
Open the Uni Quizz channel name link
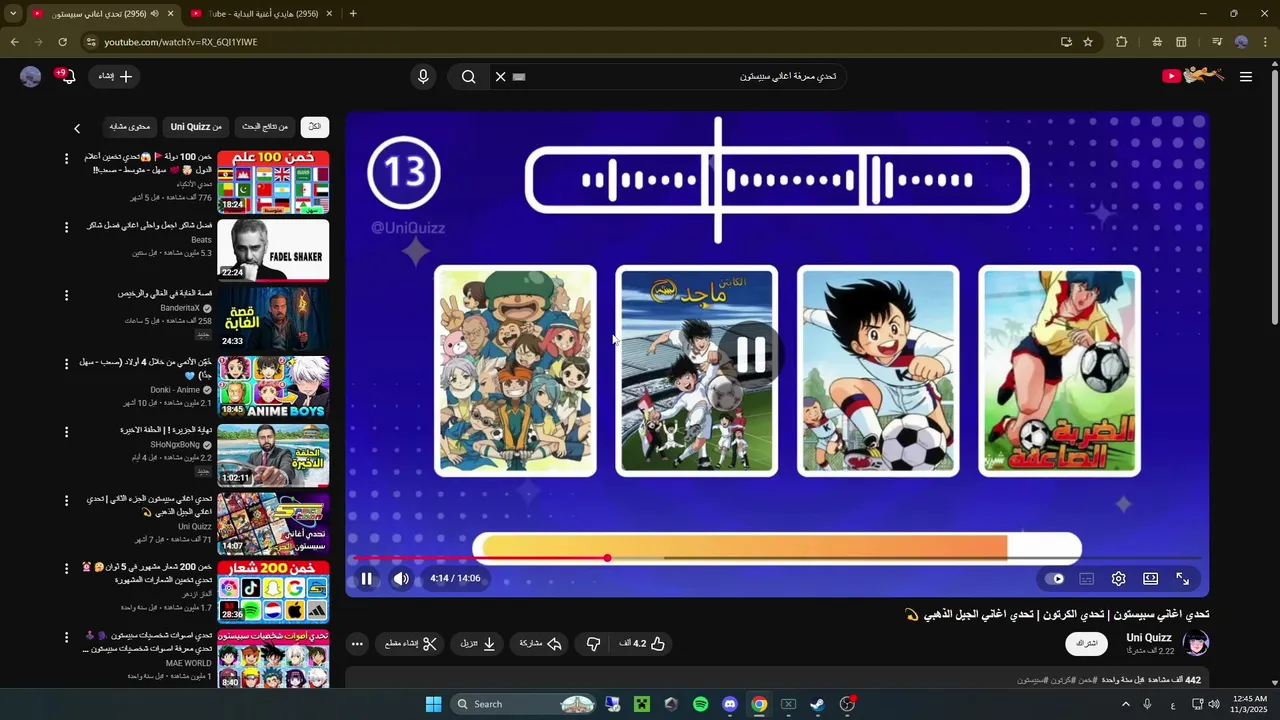click(1148, 637)
